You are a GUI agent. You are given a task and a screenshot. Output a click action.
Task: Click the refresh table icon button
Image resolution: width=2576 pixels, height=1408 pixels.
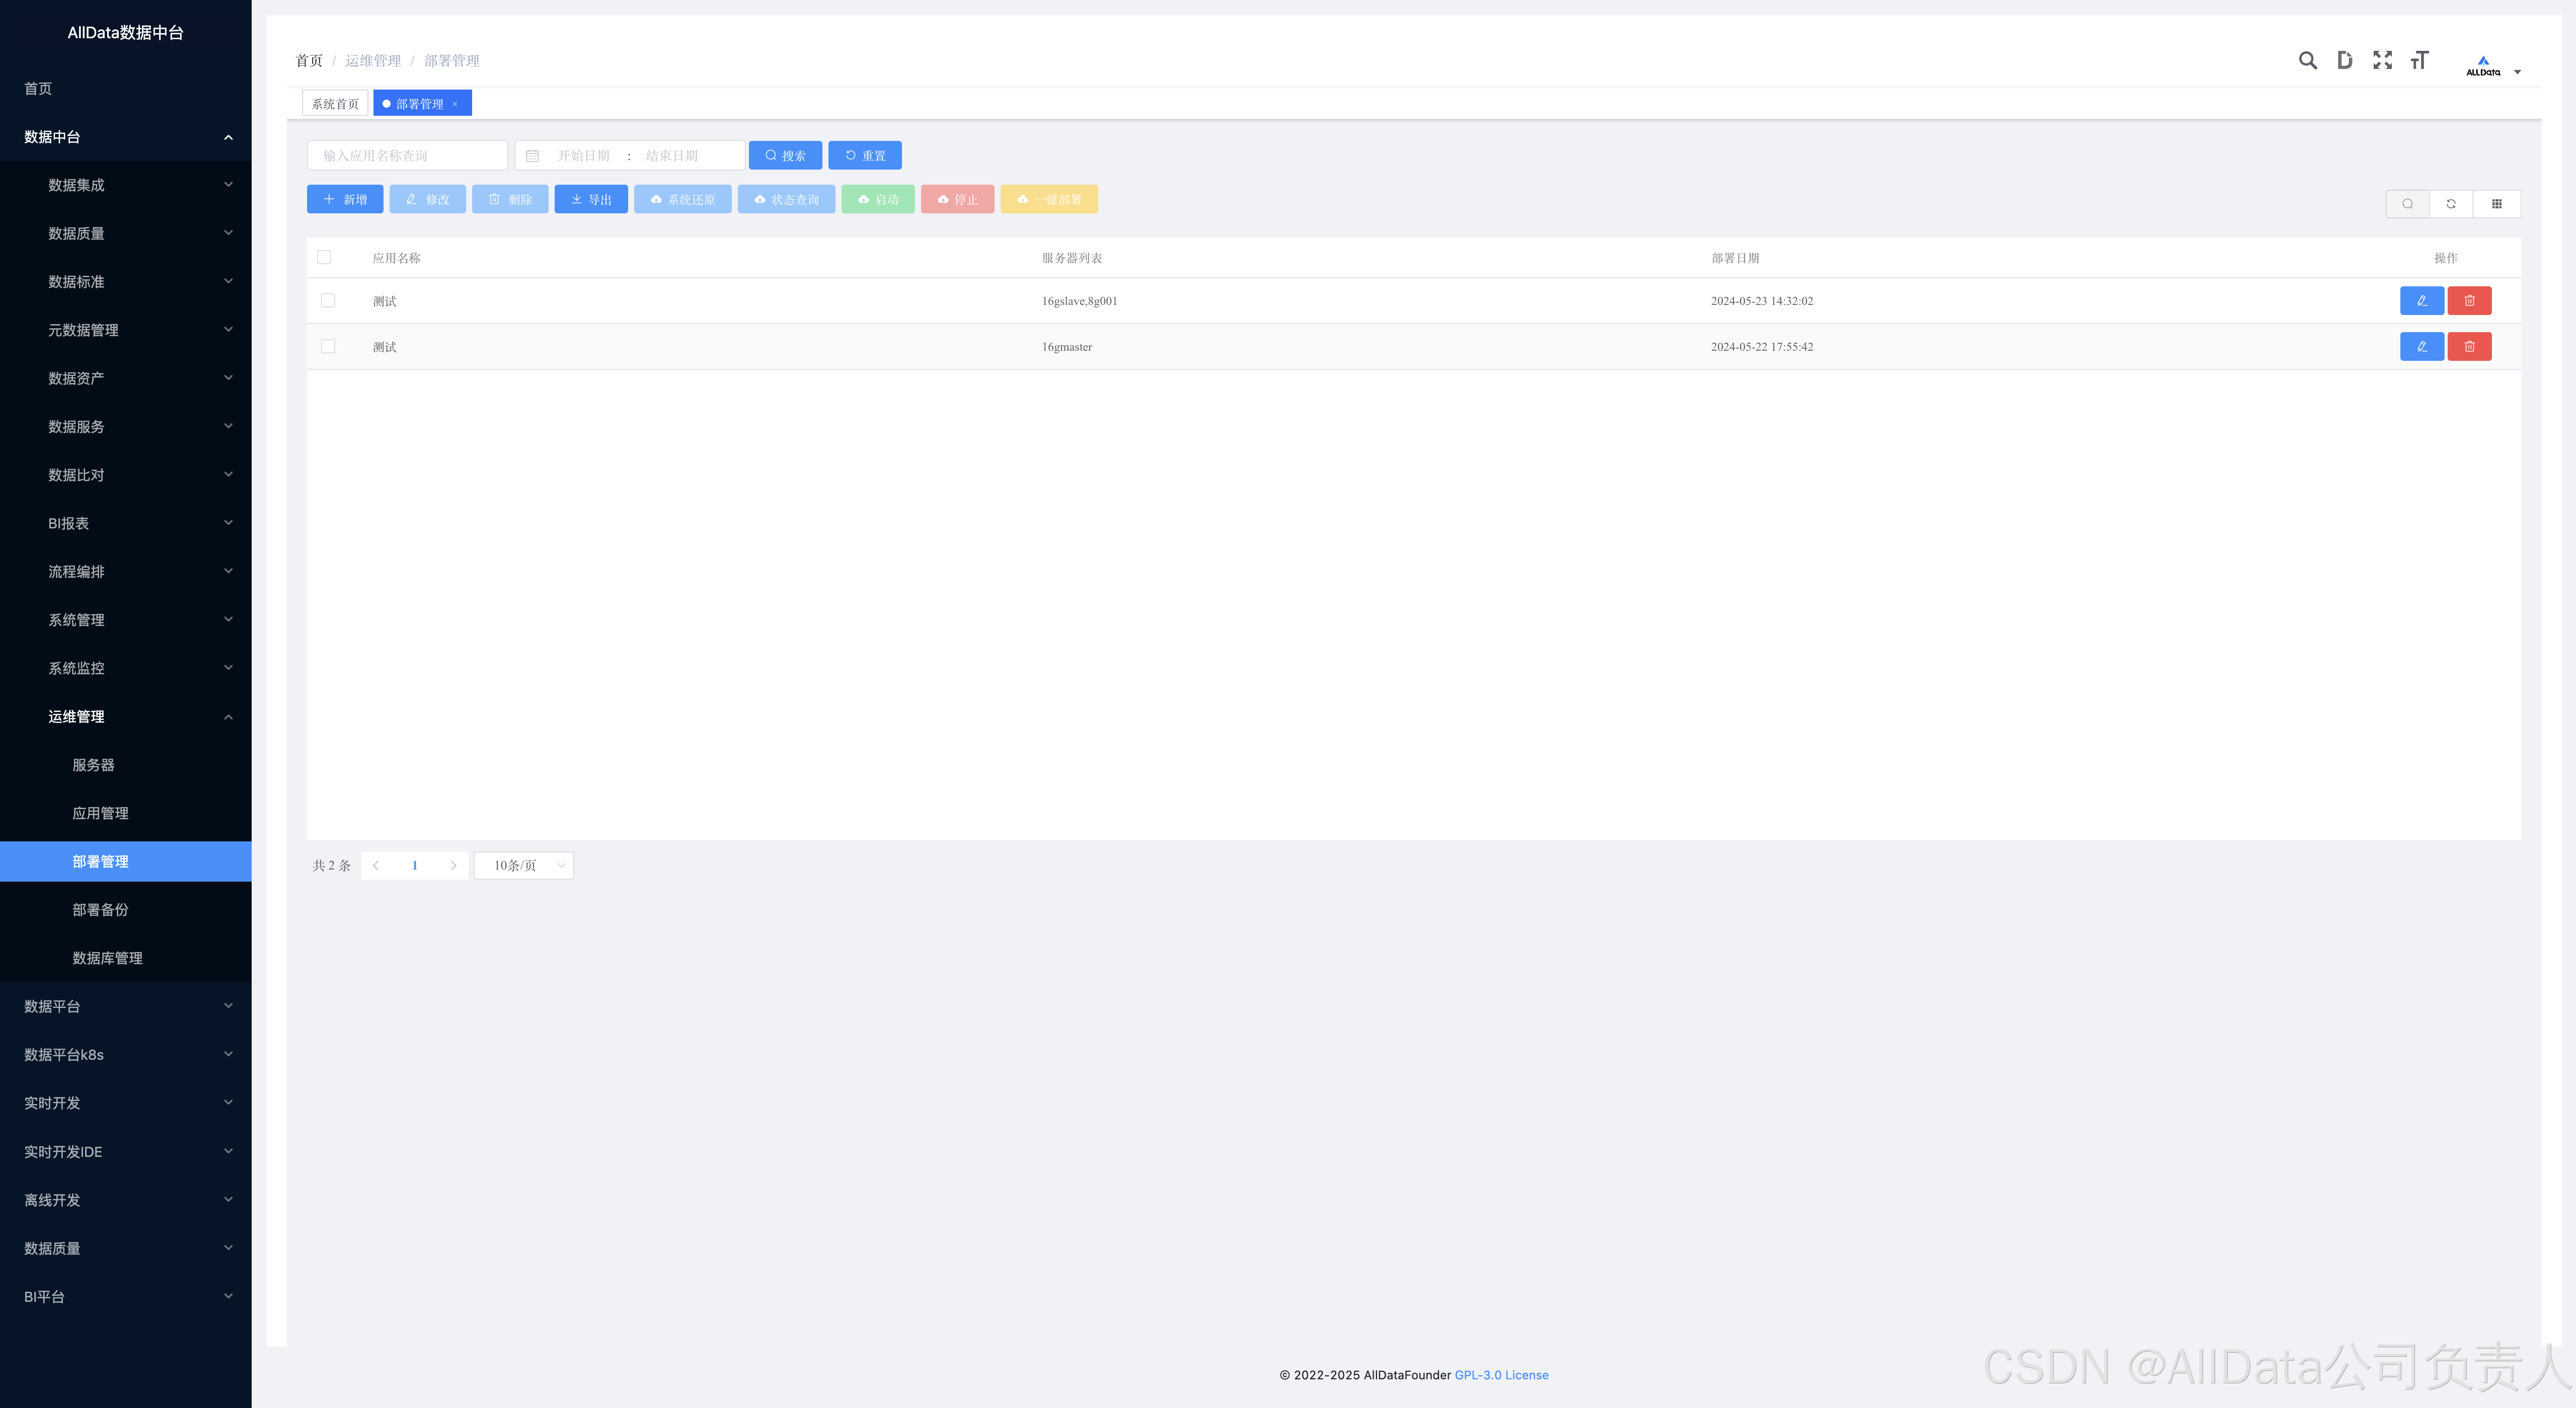pyautogui.click(x=2451, y=204)
